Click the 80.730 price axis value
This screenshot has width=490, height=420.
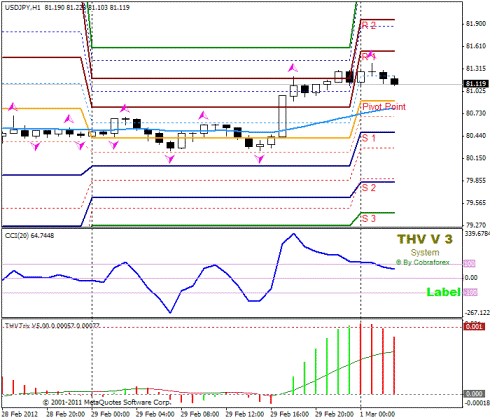(476, 113)
